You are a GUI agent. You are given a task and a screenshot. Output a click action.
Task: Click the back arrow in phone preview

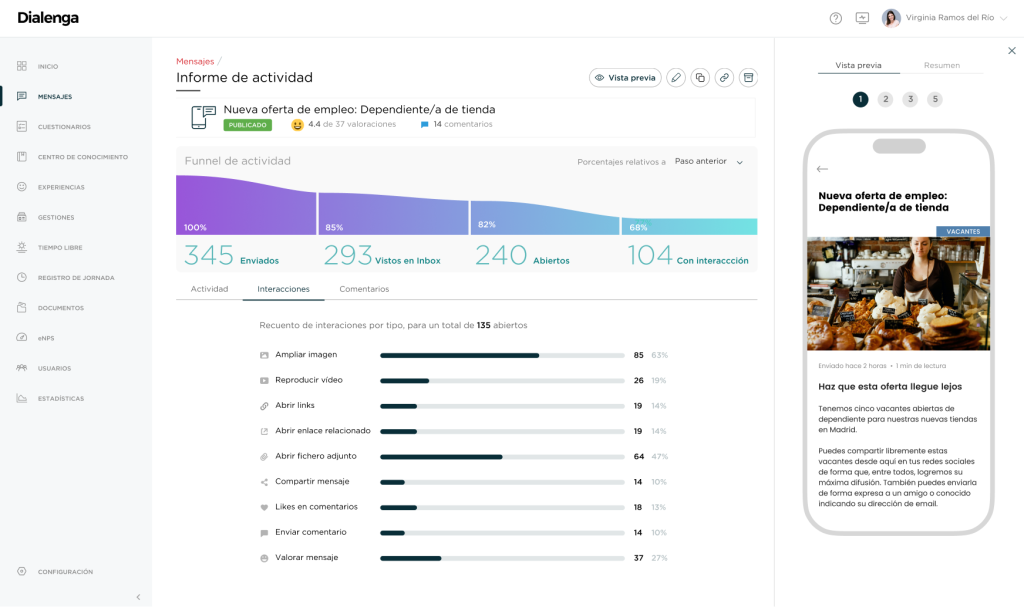click(822, 169)
